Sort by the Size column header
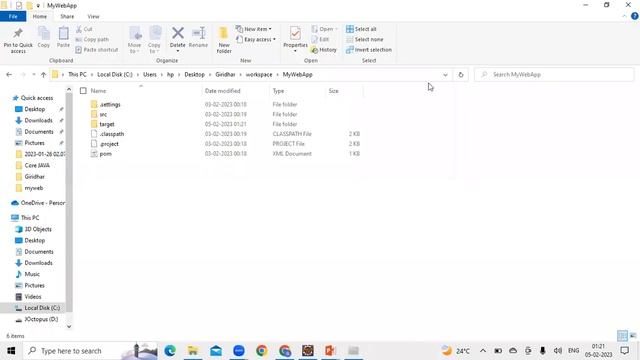Viewport: 640px width, 360px height. pos(333,91)
